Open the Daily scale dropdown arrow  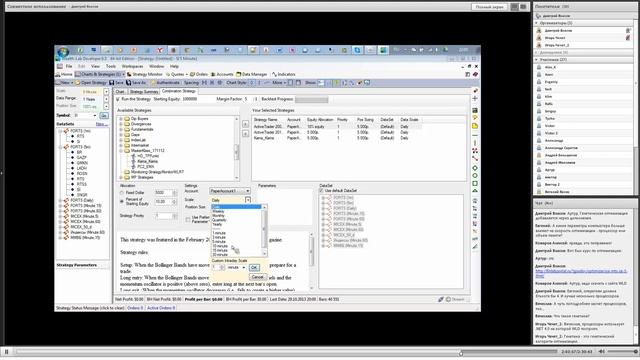point(248,200)
